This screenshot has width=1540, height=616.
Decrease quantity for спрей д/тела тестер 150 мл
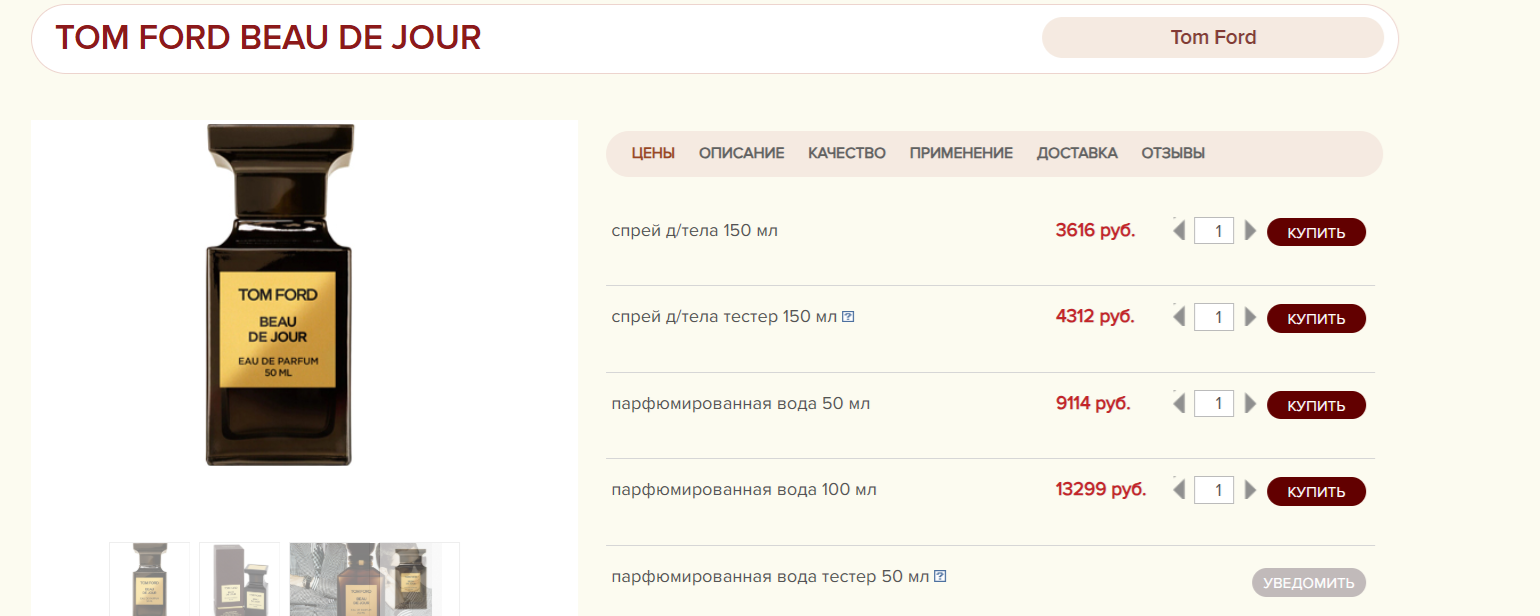pos(1179,317)
